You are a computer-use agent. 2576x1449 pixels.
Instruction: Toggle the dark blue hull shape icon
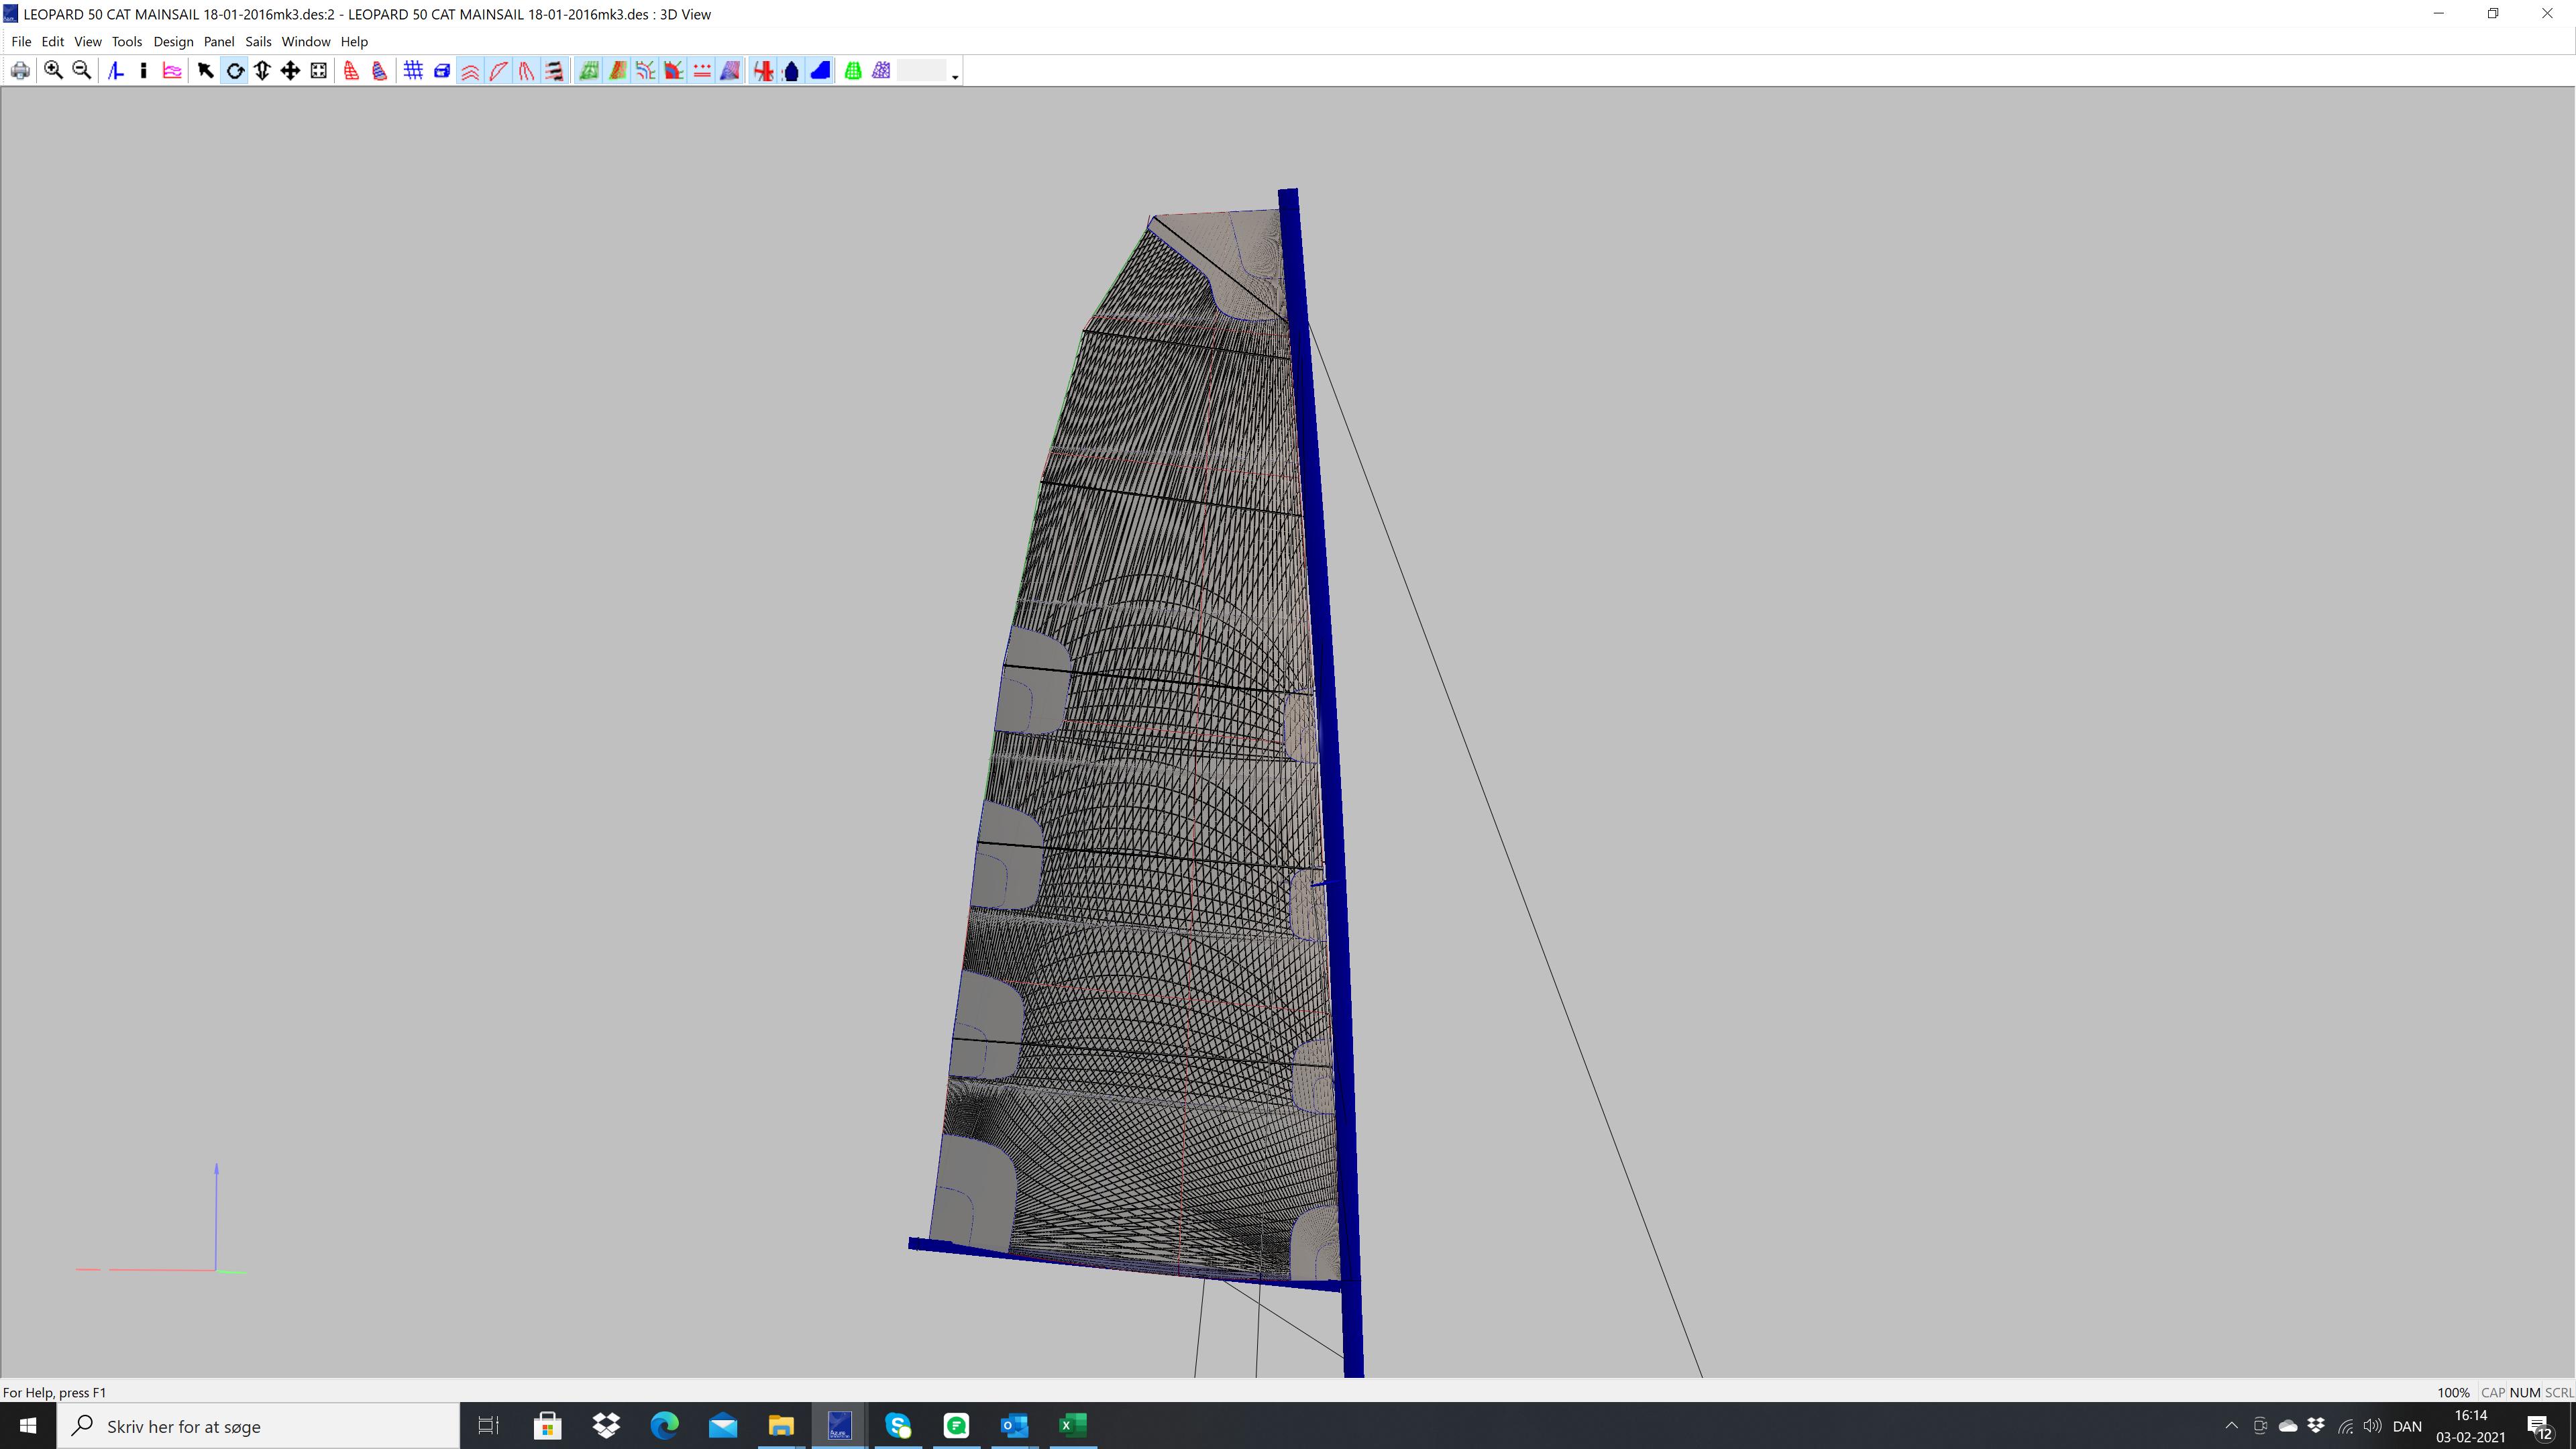[791, 70]
